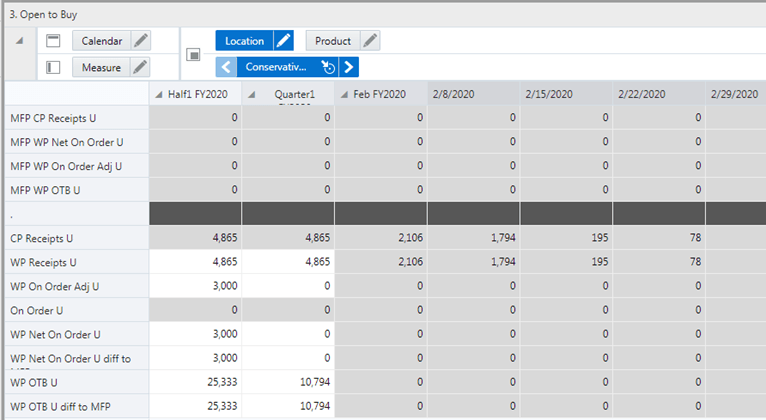Select the On Order U row label

coord(77,310)
